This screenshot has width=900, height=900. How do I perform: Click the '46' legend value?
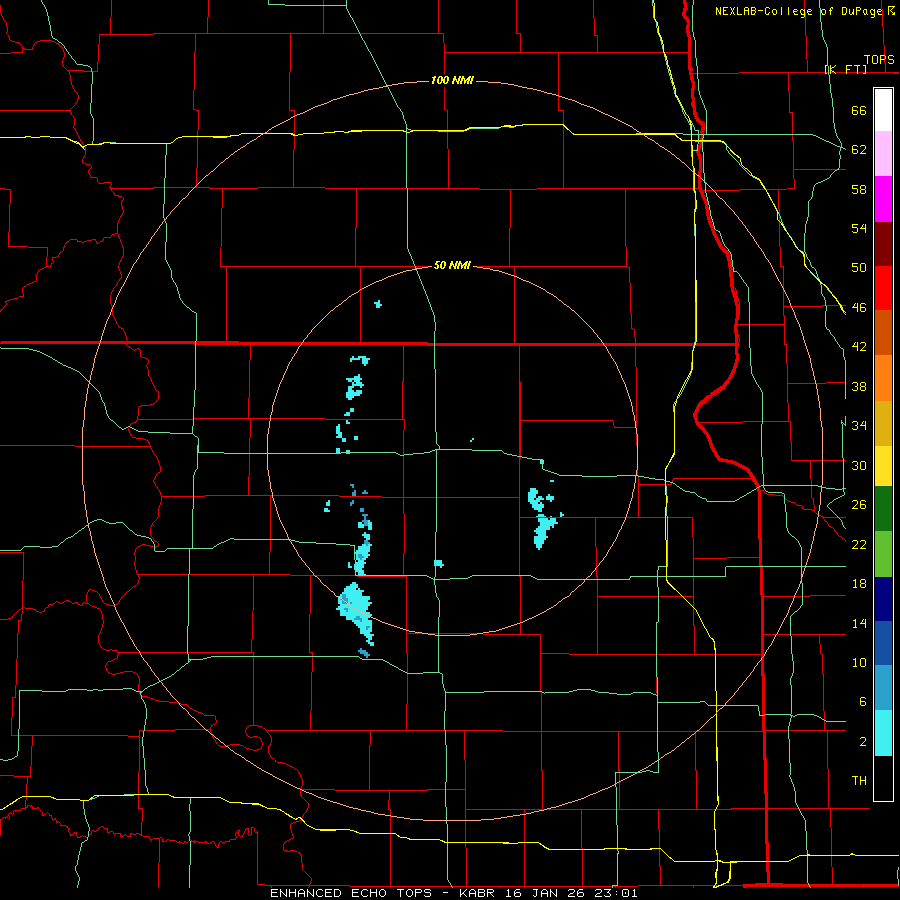[859, 308]
